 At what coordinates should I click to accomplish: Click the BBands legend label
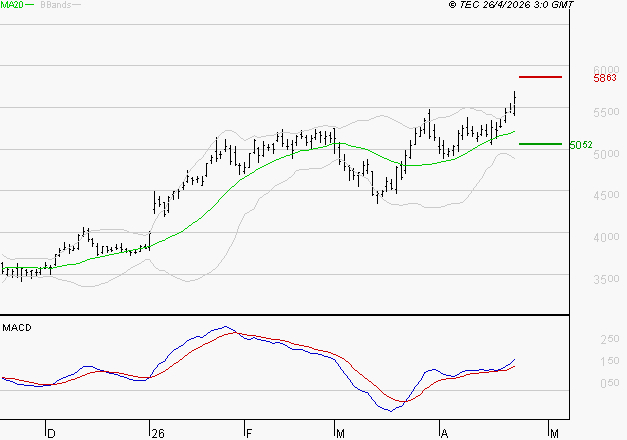(56, 5)
